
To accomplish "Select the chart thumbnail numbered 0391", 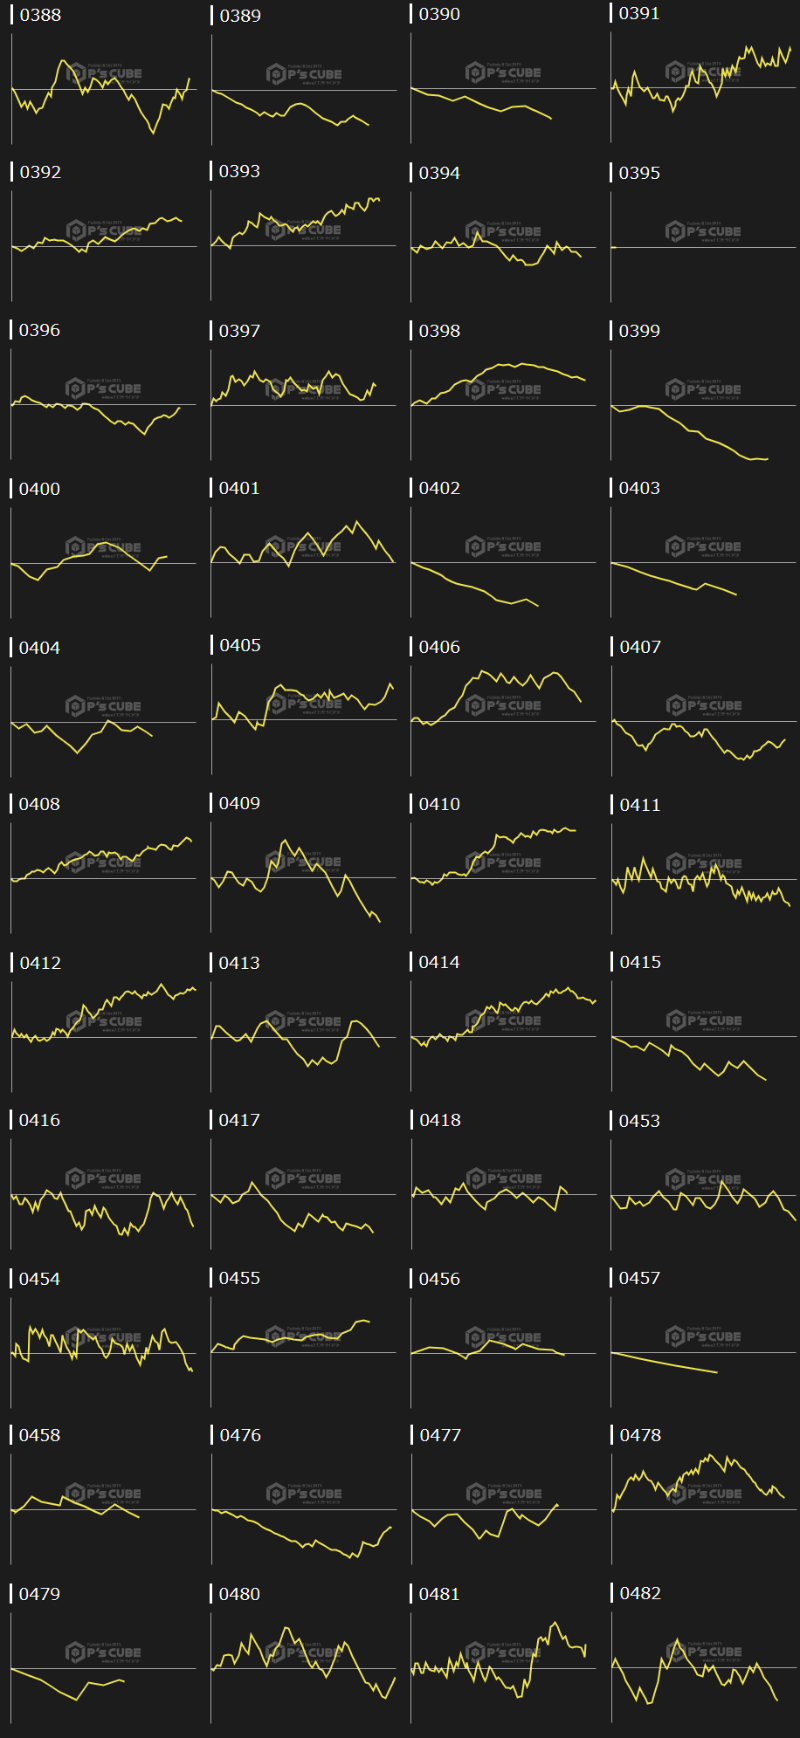I will (703, 88).
